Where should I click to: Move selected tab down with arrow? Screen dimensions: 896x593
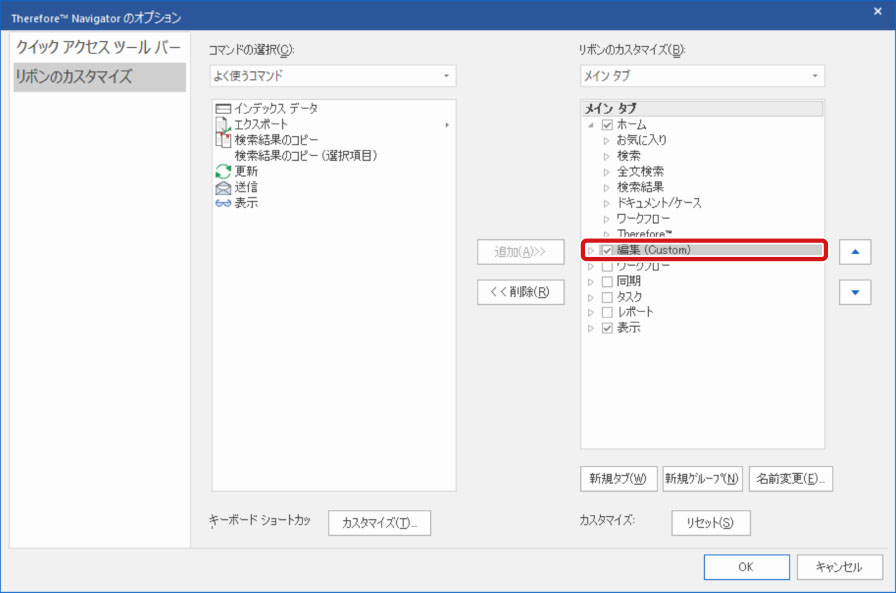[853, 292]
